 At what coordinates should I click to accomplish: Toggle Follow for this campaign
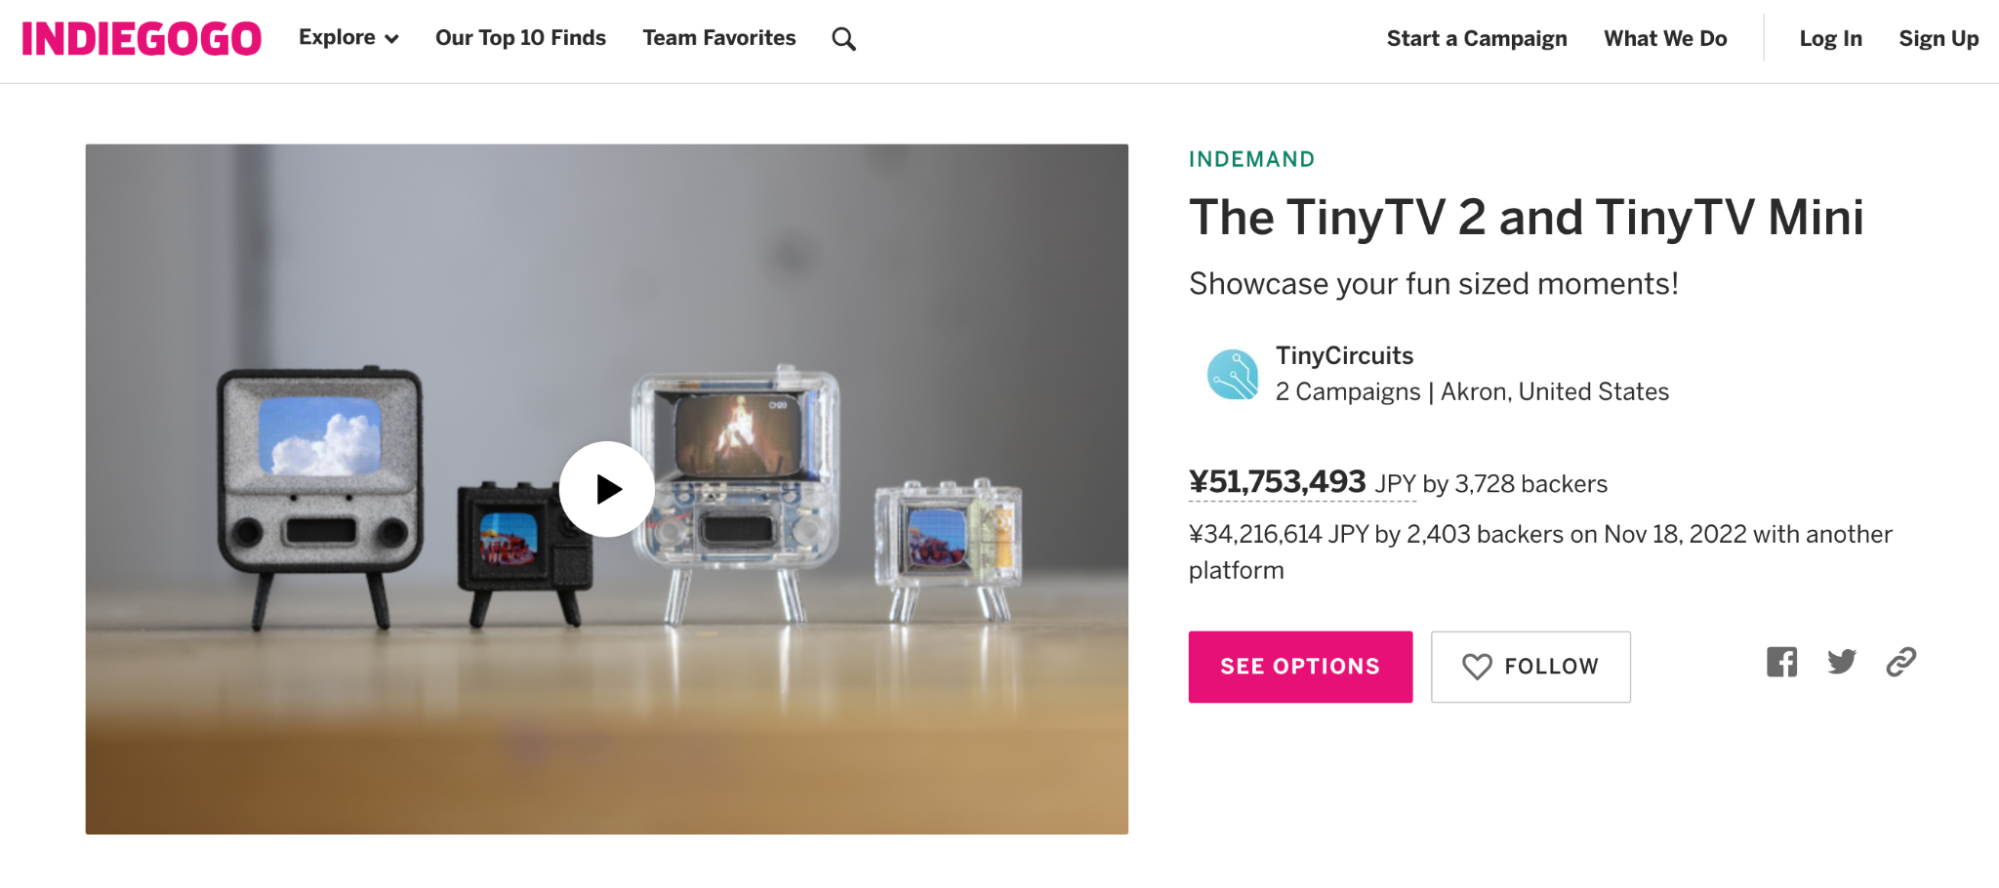point(1531,666)
